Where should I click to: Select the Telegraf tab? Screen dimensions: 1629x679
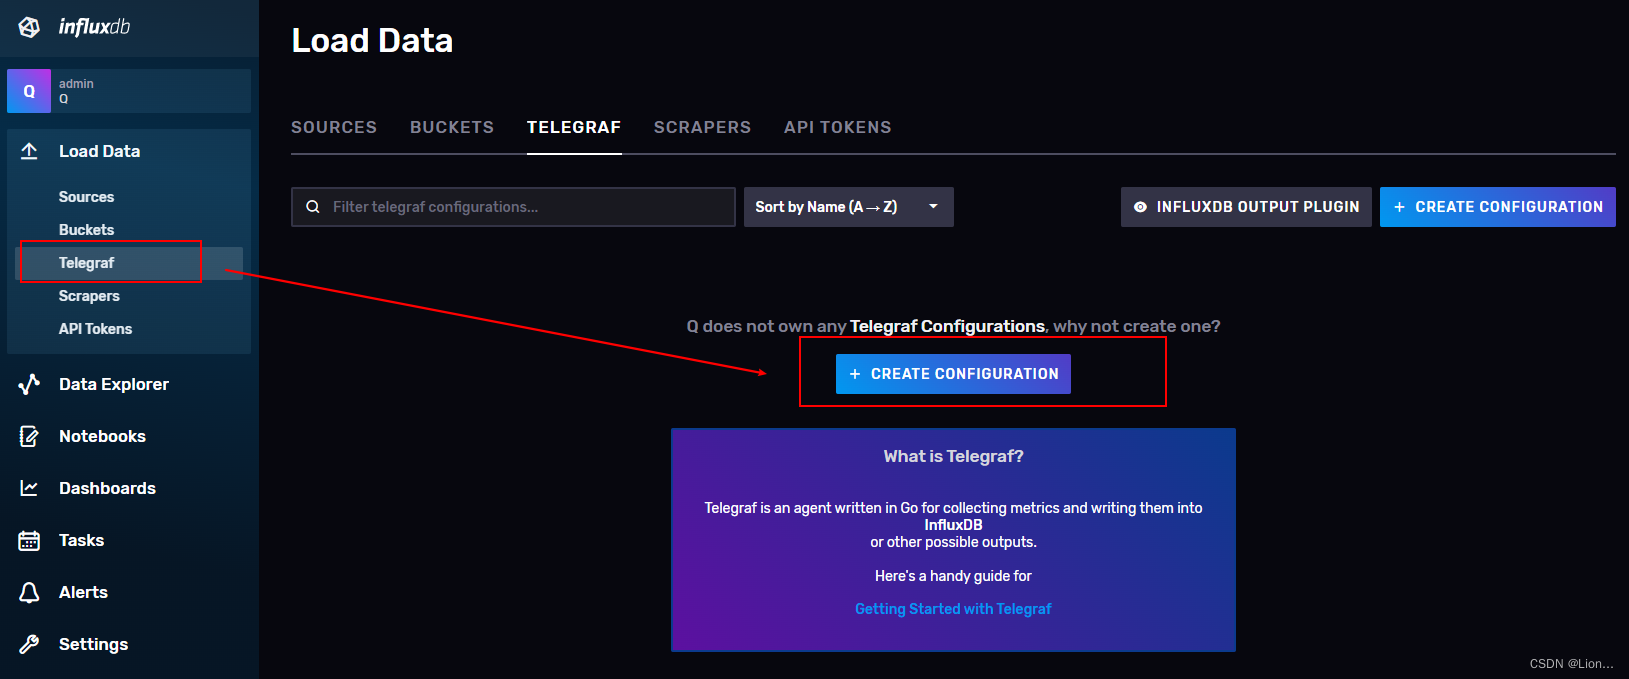(574, 127)
